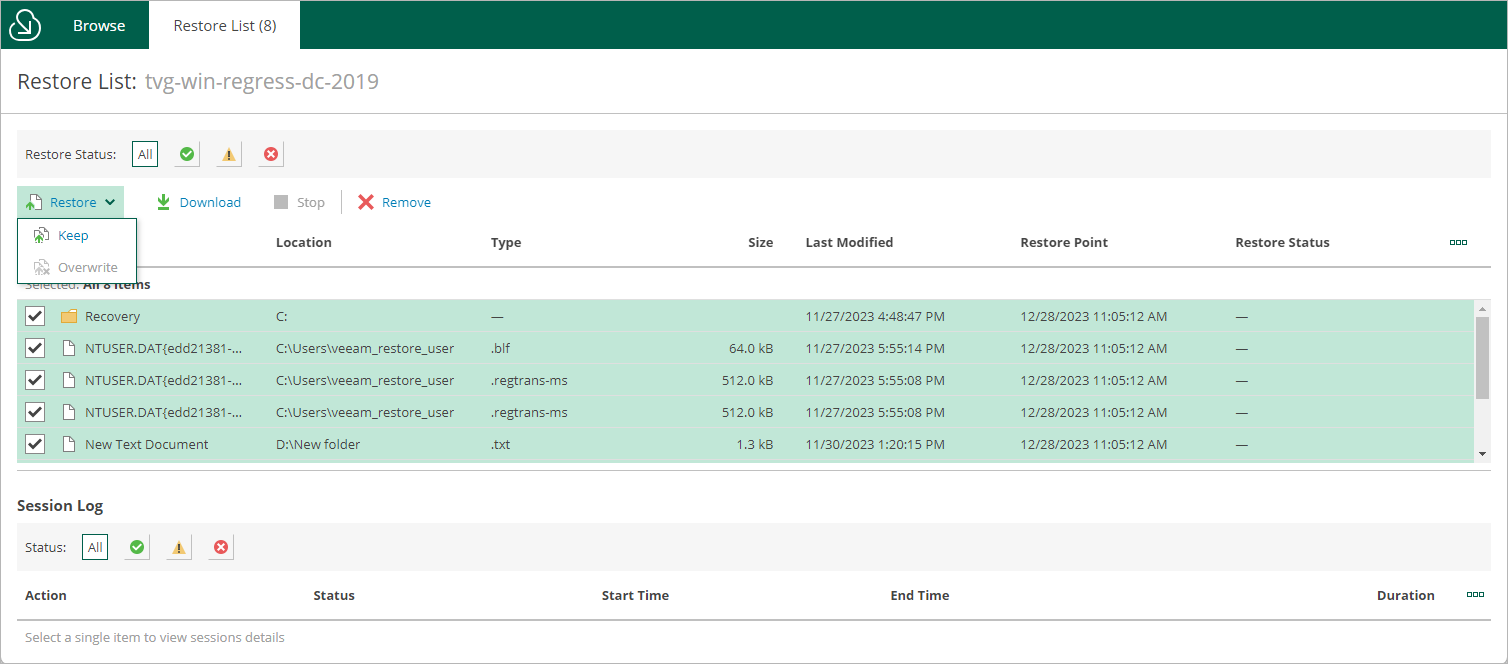Sort session log by Action column

pos(46,595)
